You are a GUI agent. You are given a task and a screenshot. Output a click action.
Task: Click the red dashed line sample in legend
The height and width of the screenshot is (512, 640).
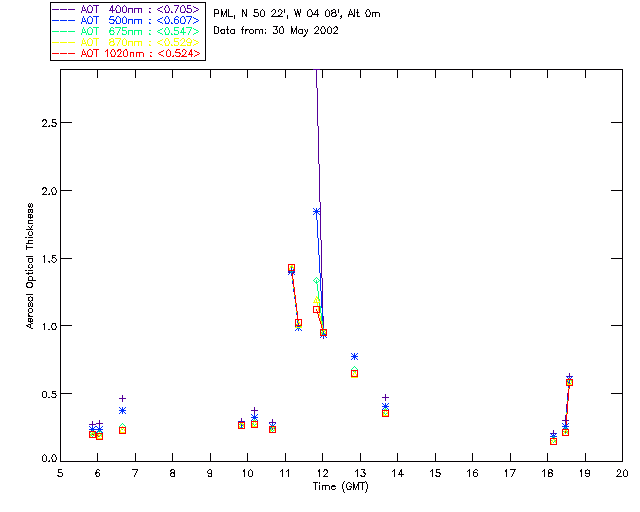point(64,53)
